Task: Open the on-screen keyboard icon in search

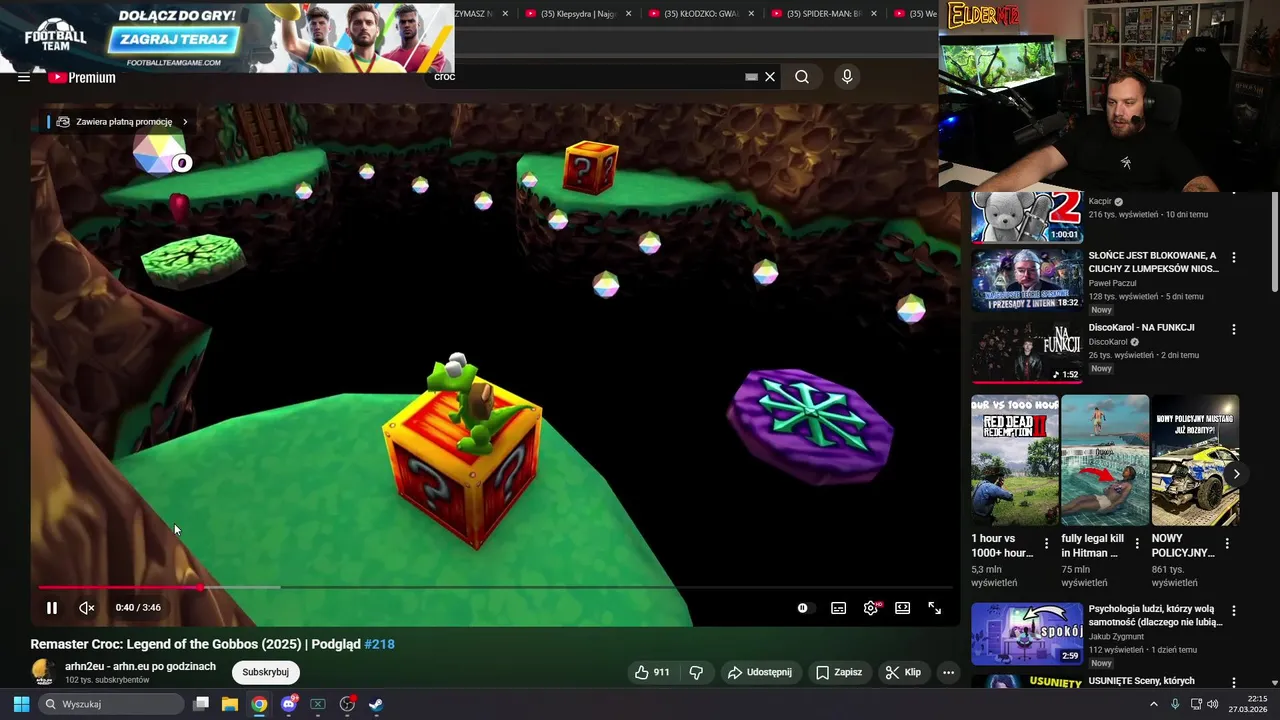Action: tap(752, 77)
